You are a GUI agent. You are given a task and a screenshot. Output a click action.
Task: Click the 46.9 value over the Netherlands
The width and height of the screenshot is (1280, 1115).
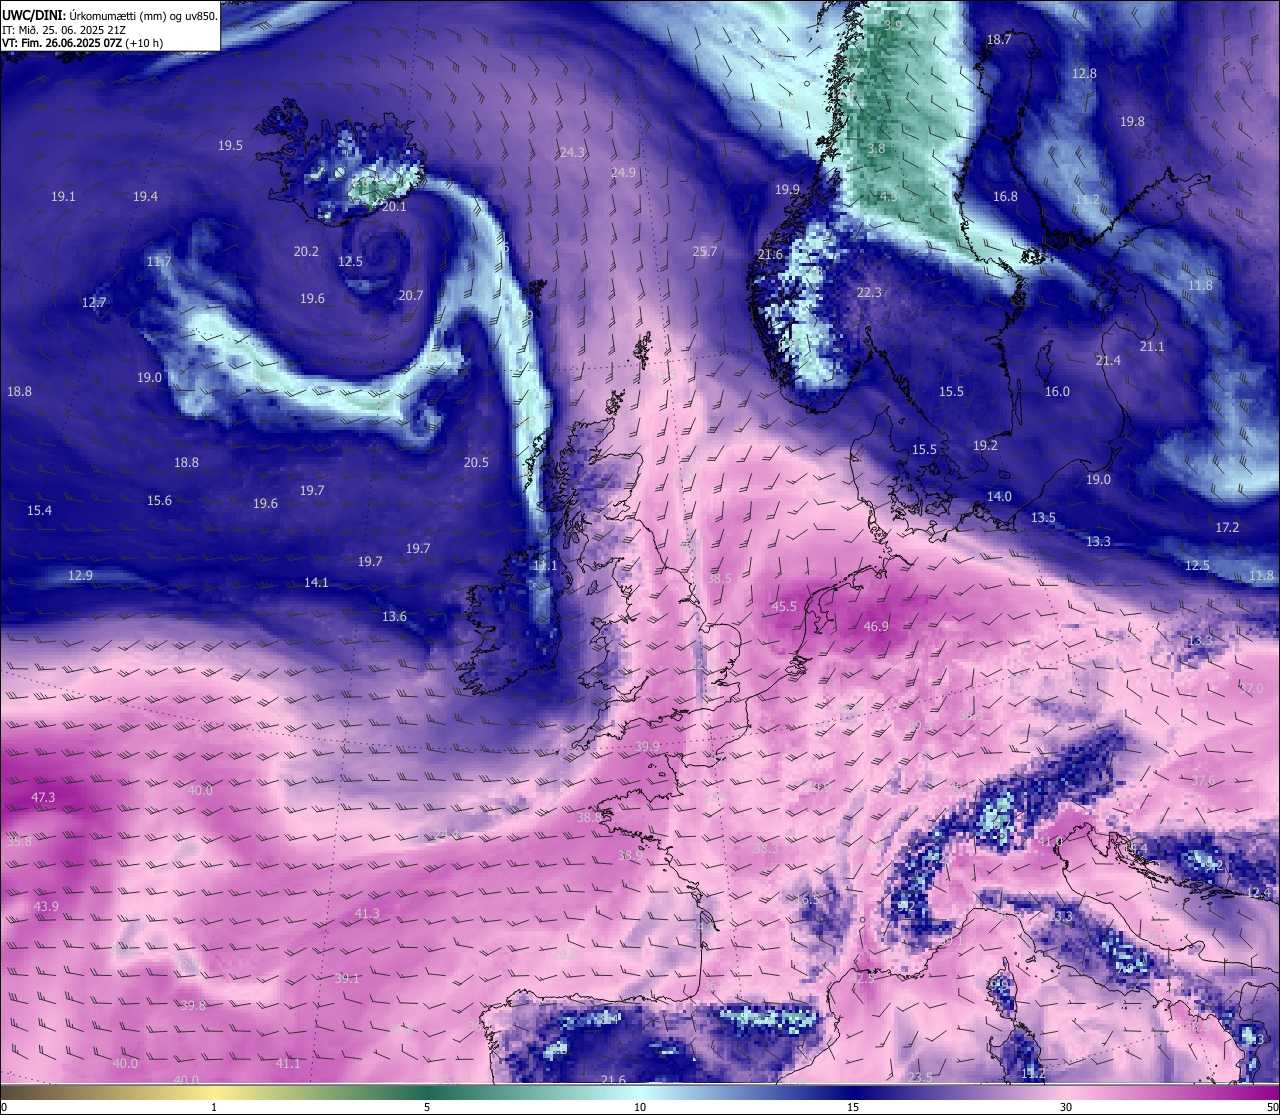876,626
